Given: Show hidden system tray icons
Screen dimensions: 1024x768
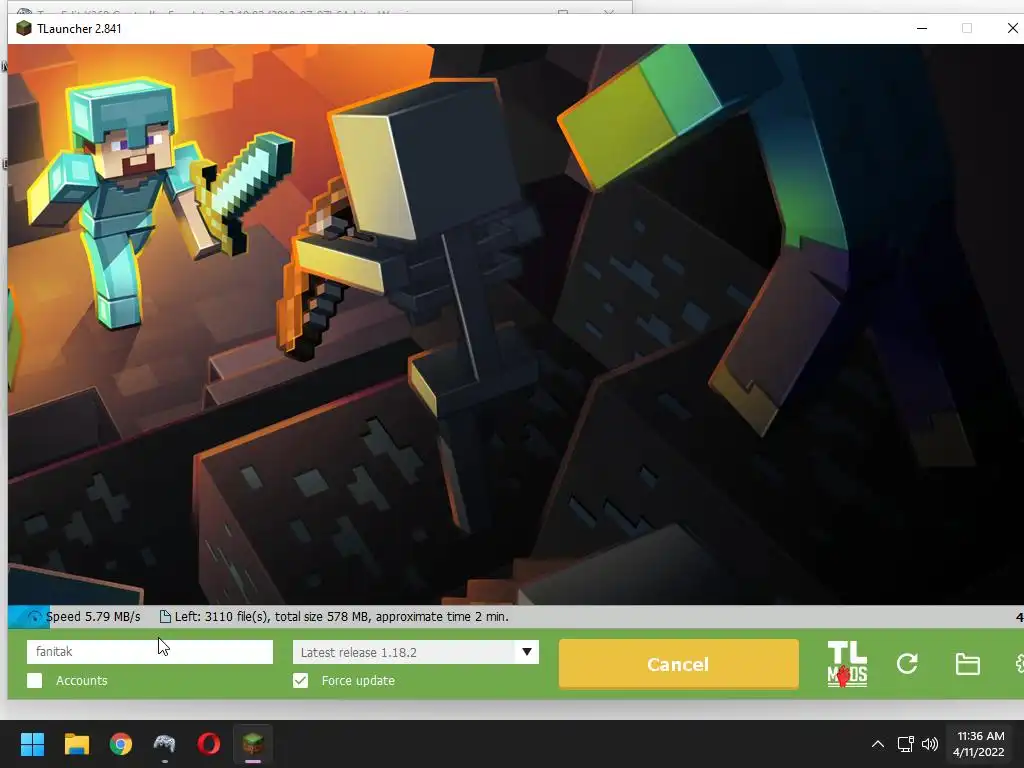Looking at the screenshot, I should tap(878, 744).
